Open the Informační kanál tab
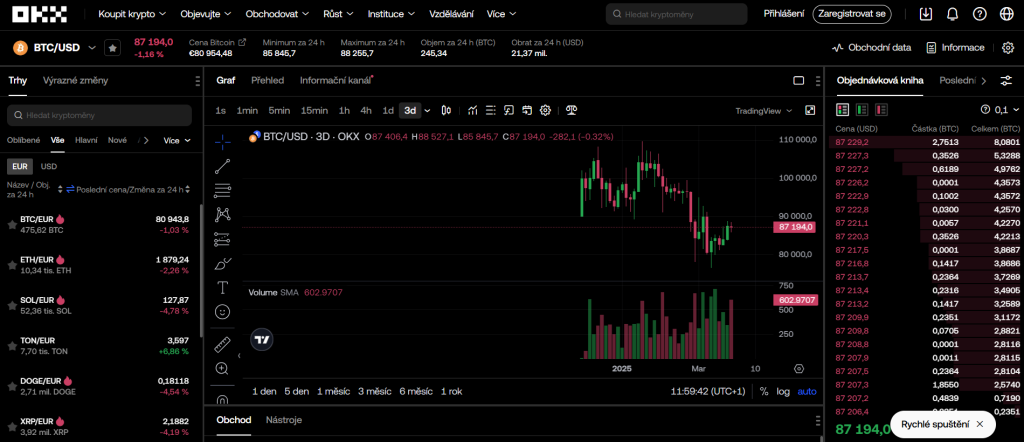Image resolution: width=1024 pixels, height=442 pixels. (335, 80)
